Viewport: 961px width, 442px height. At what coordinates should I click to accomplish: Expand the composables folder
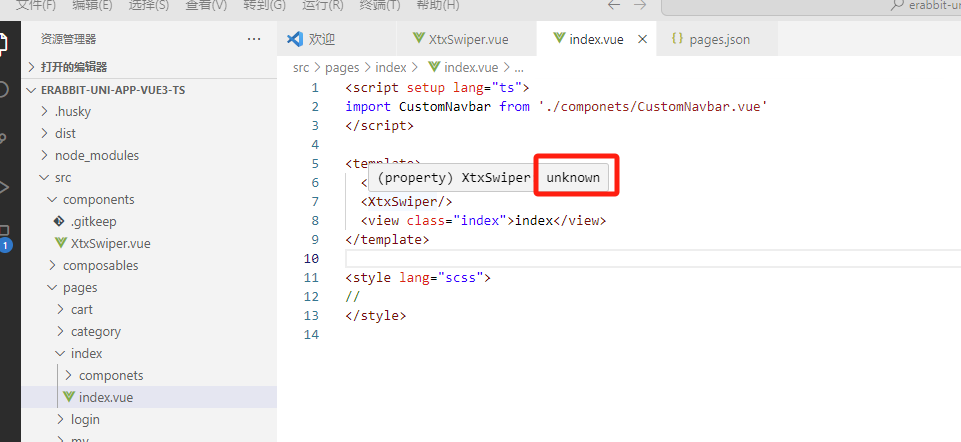[149, 265]
